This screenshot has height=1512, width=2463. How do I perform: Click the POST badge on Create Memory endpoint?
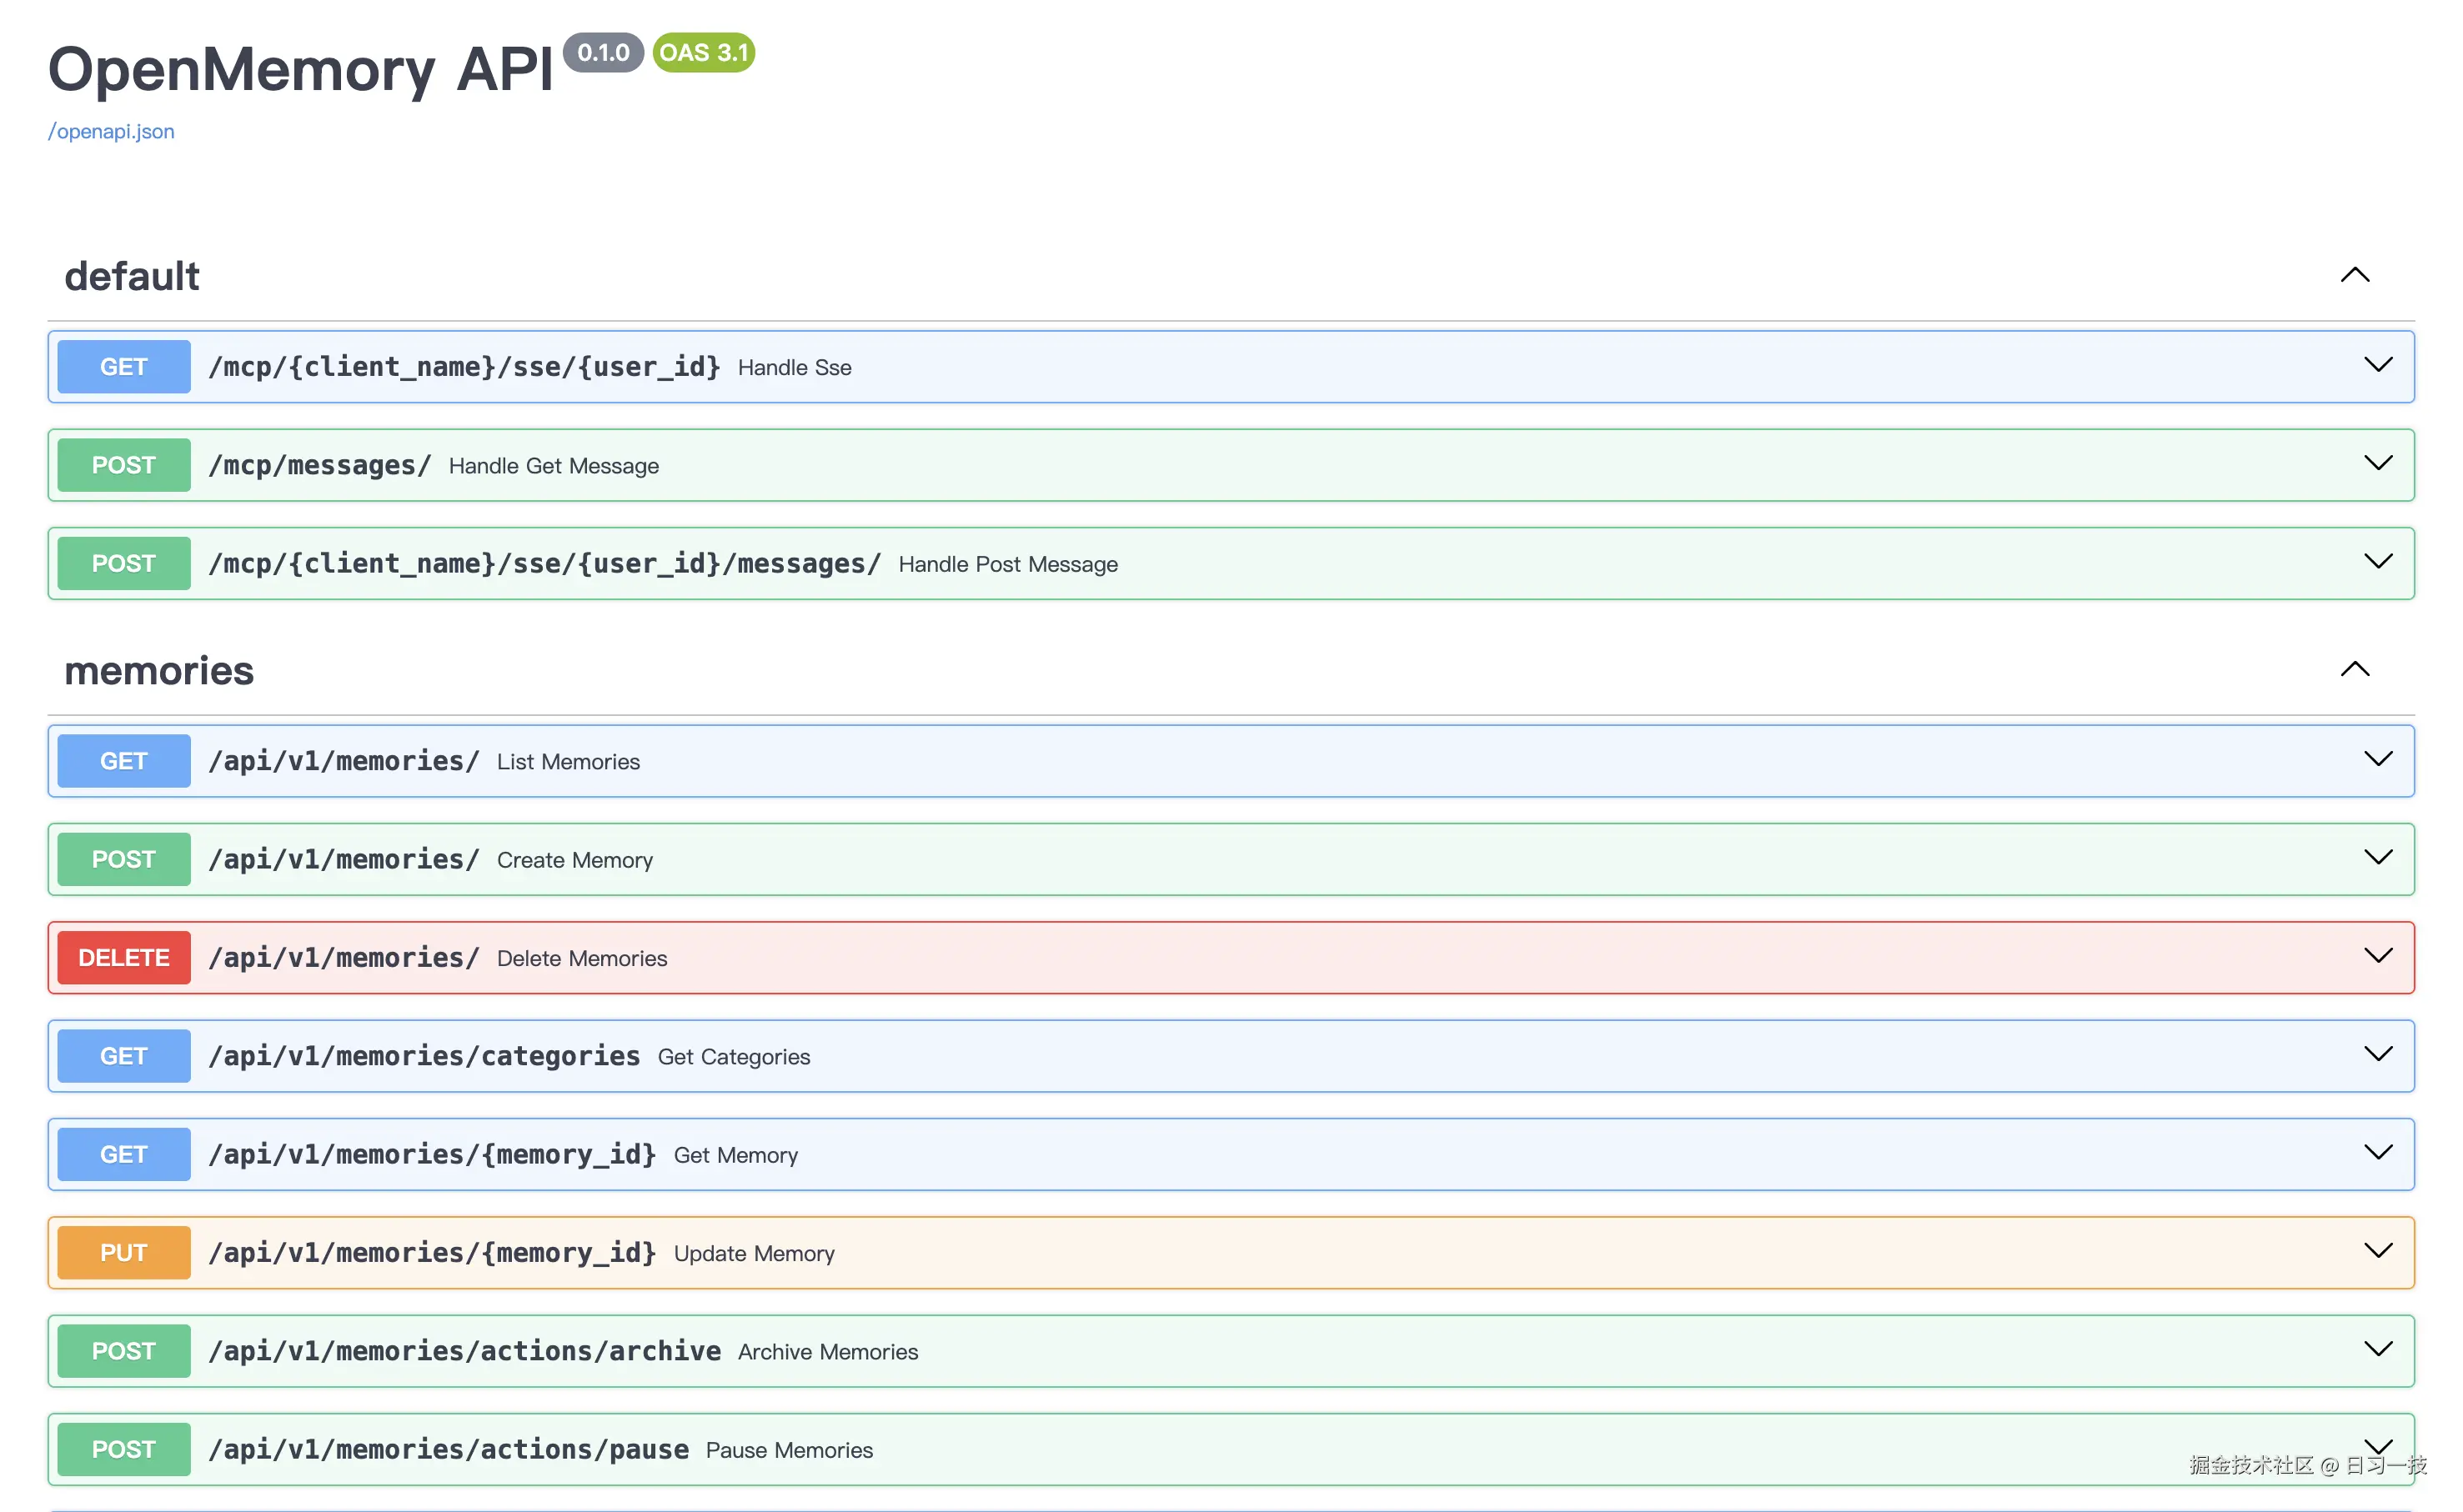[x=123, y=858]
